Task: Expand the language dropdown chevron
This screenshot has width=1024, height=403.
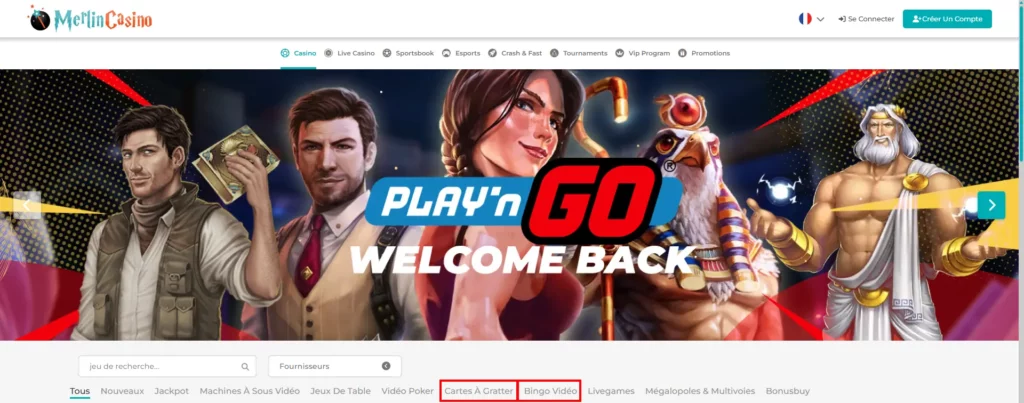Action: click(820, 20)
